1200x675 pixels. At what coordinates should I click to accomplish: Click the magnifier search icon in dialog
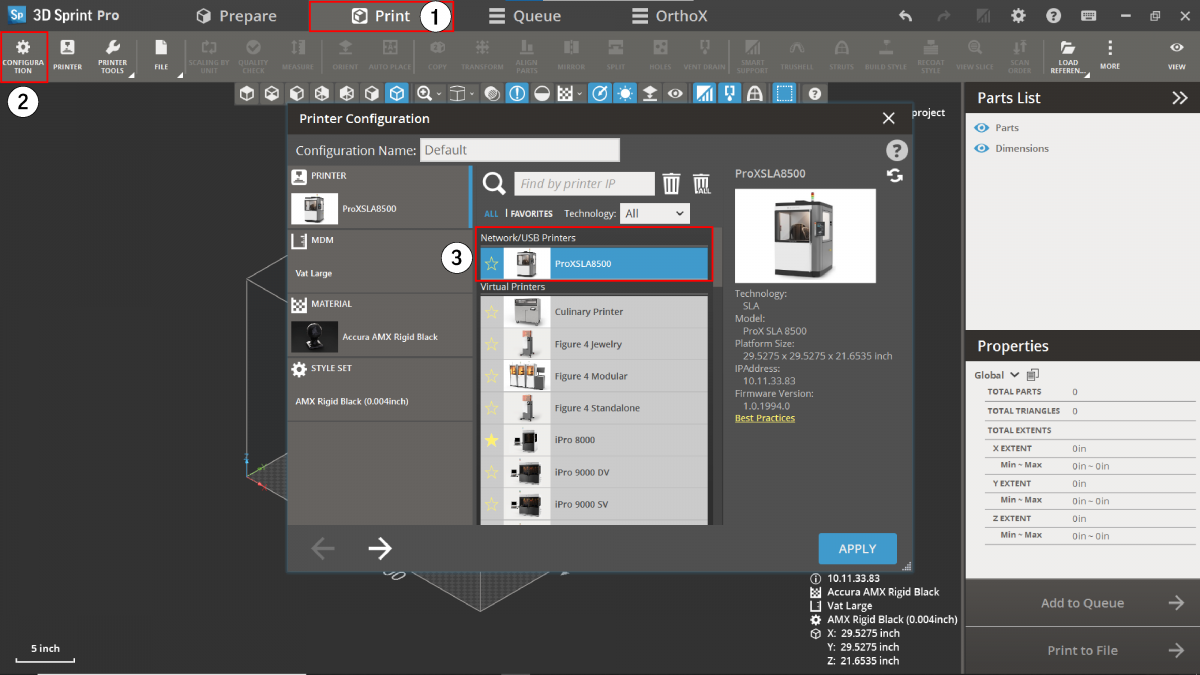point(494,183)
